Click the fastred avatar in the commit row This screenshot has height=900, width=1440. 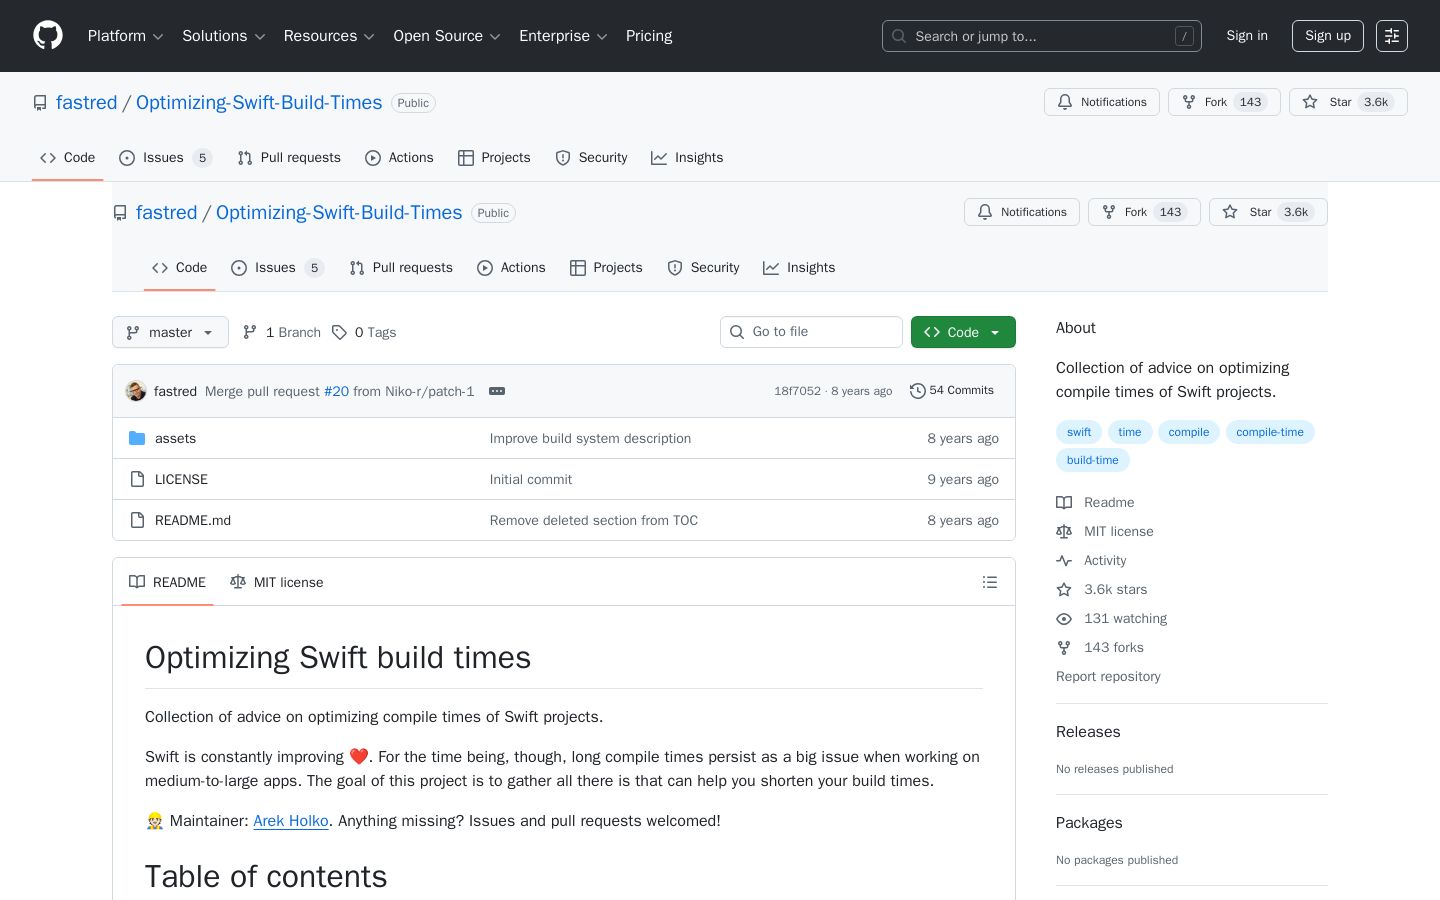[x=136, y=391]
